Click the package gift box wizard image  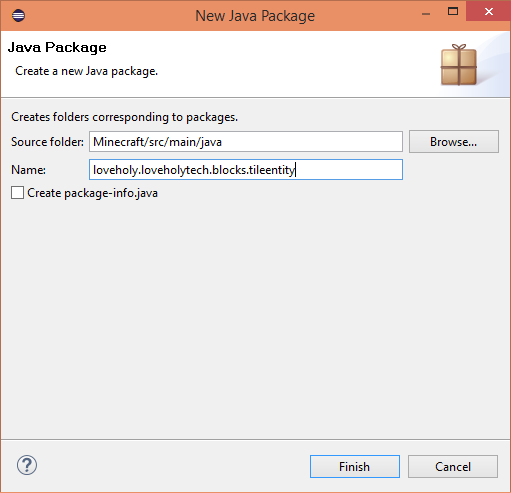point(459,65)
